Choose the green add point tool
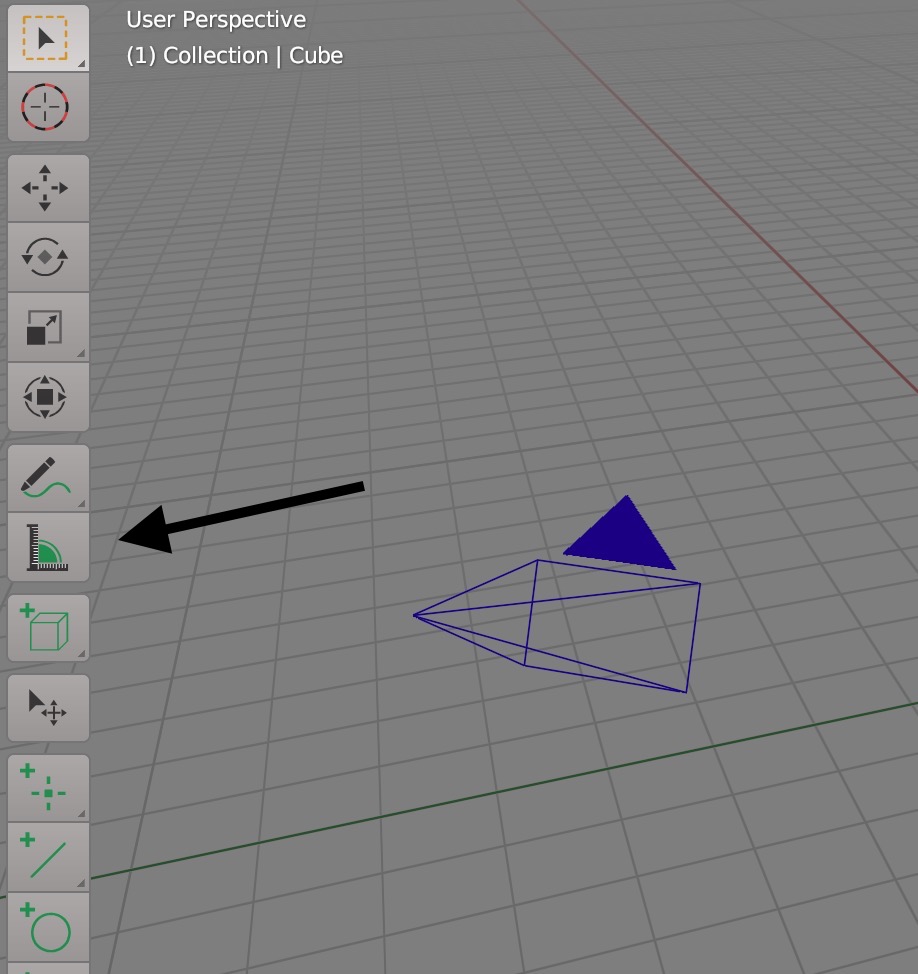Viewport: 918px width, 974px height. pos(47,788)
